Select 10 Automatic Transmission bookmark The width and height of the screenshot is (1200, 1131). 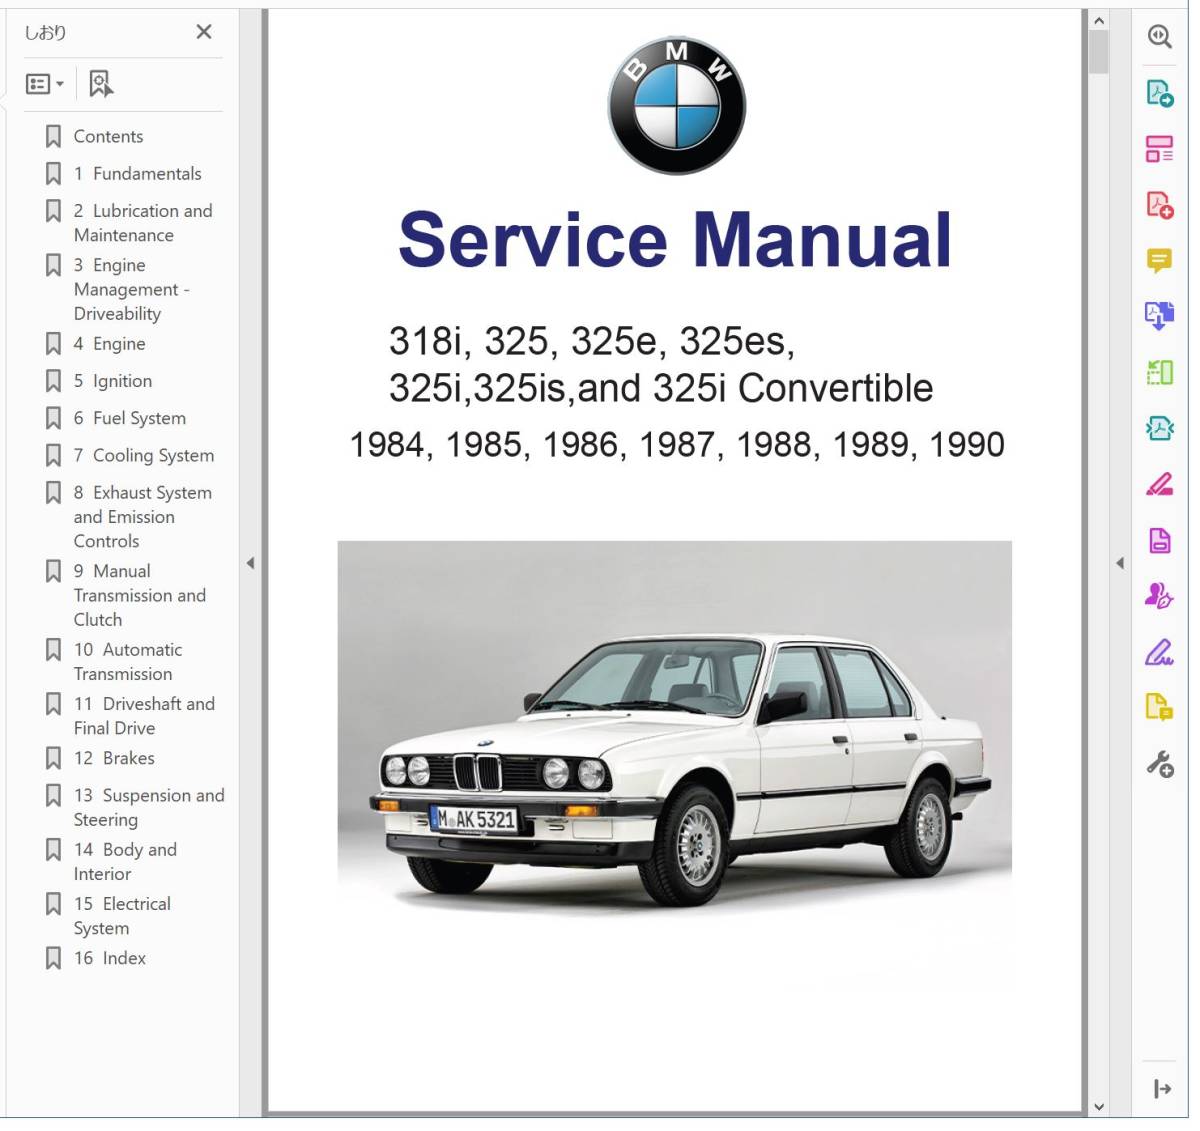128,662
